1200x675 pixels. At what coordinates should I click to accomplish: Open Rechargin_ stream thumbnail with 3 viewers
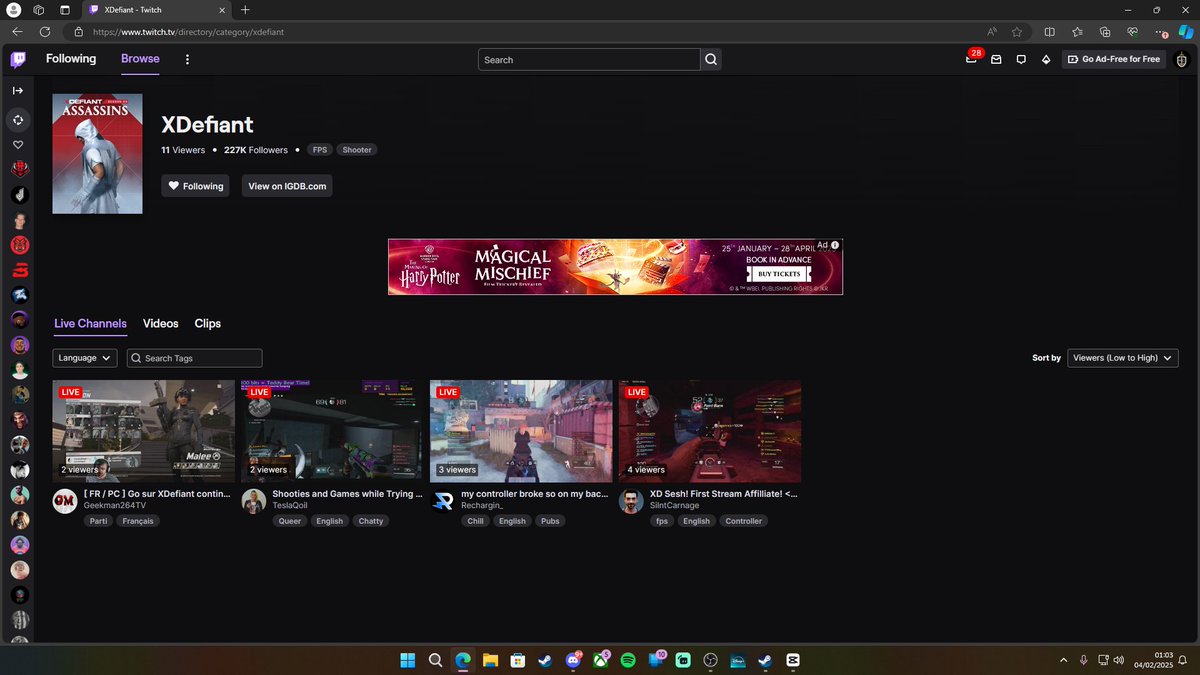[x=521, y=431]
